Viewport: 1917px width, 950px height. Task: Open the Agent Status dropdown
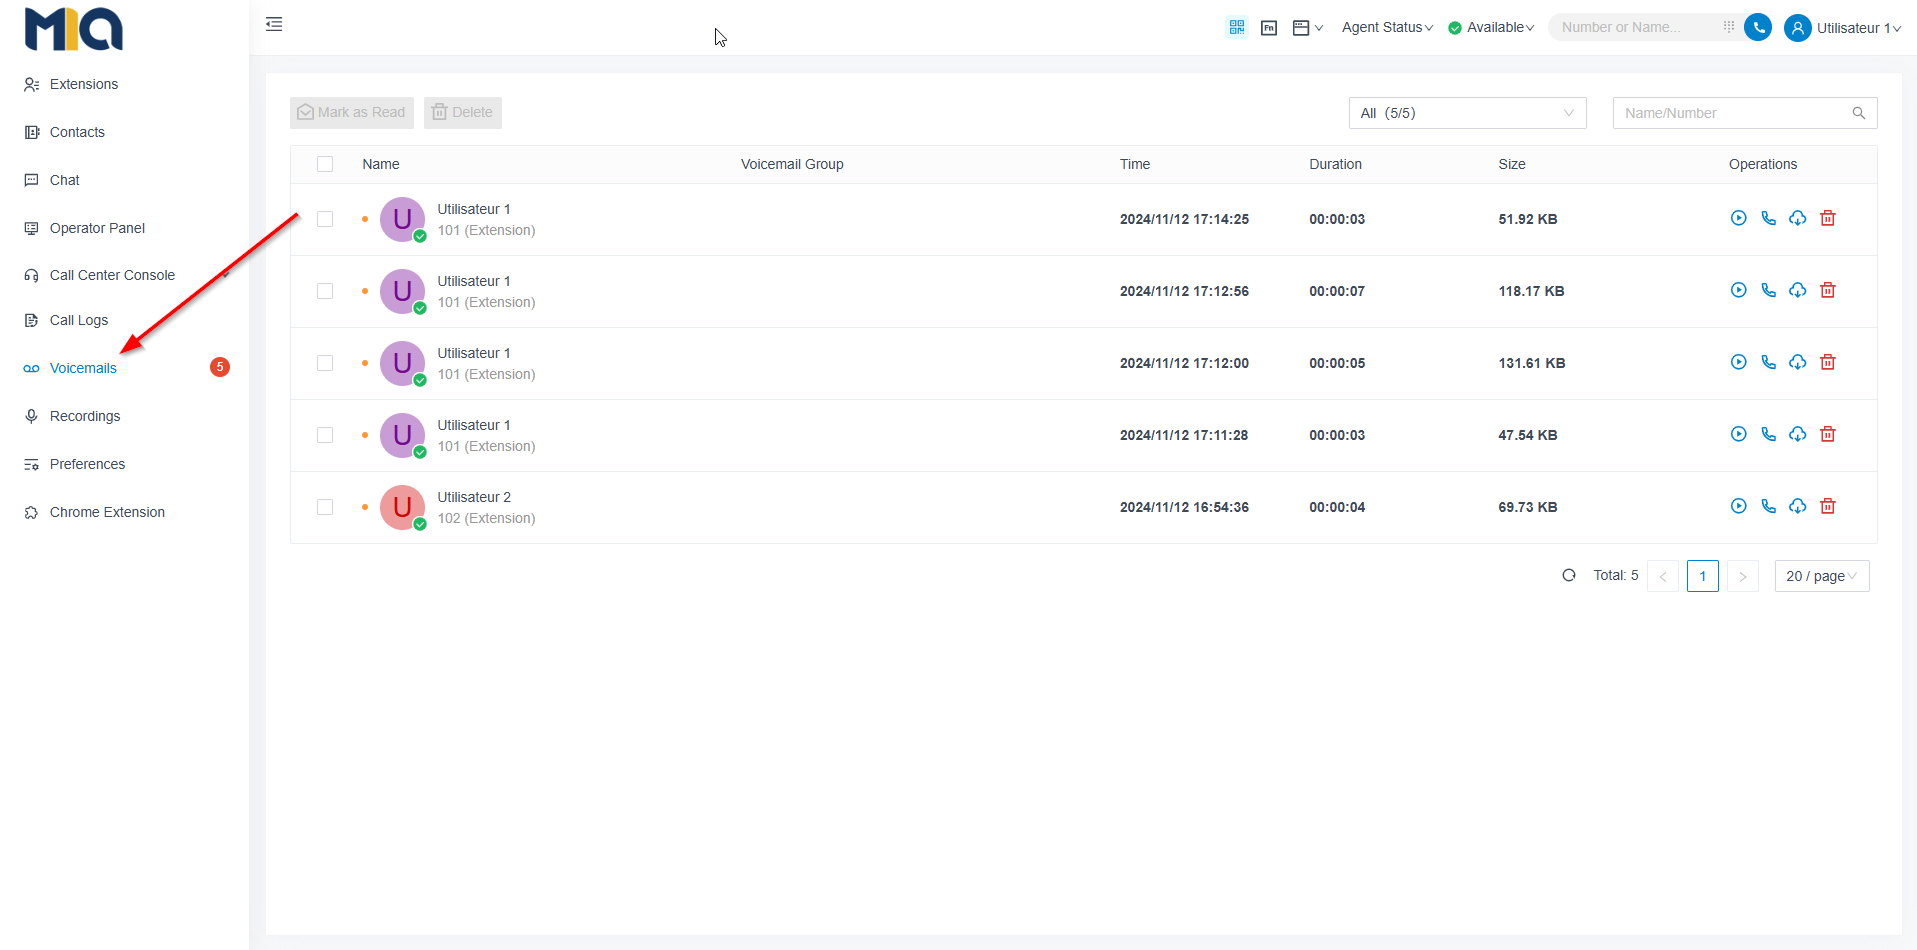(1387, 27)
